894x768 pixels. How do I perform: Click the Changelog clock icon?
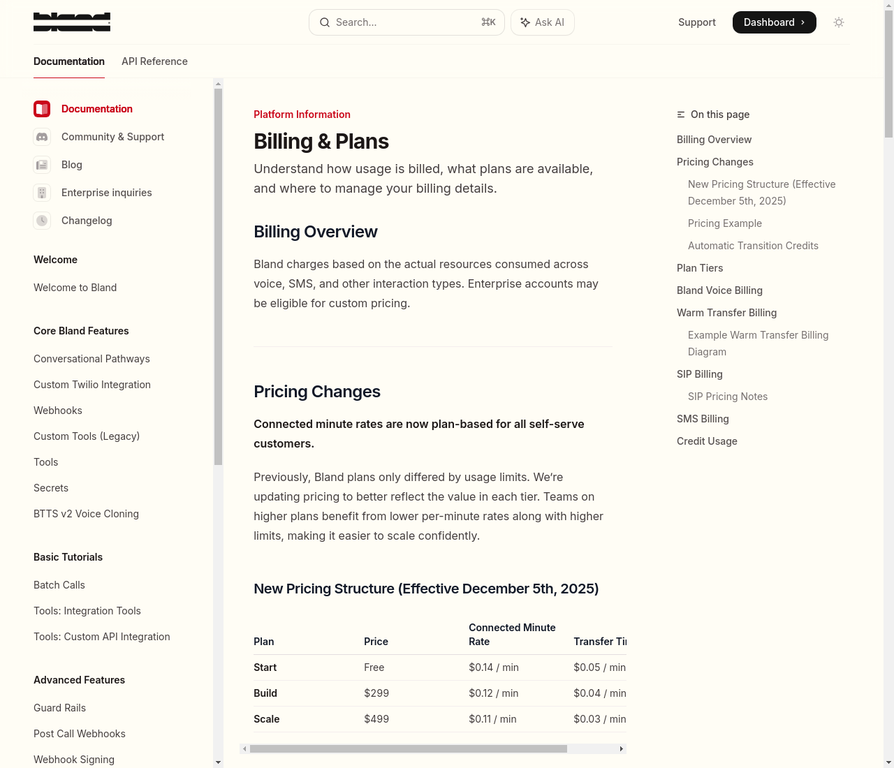(42, 221)
